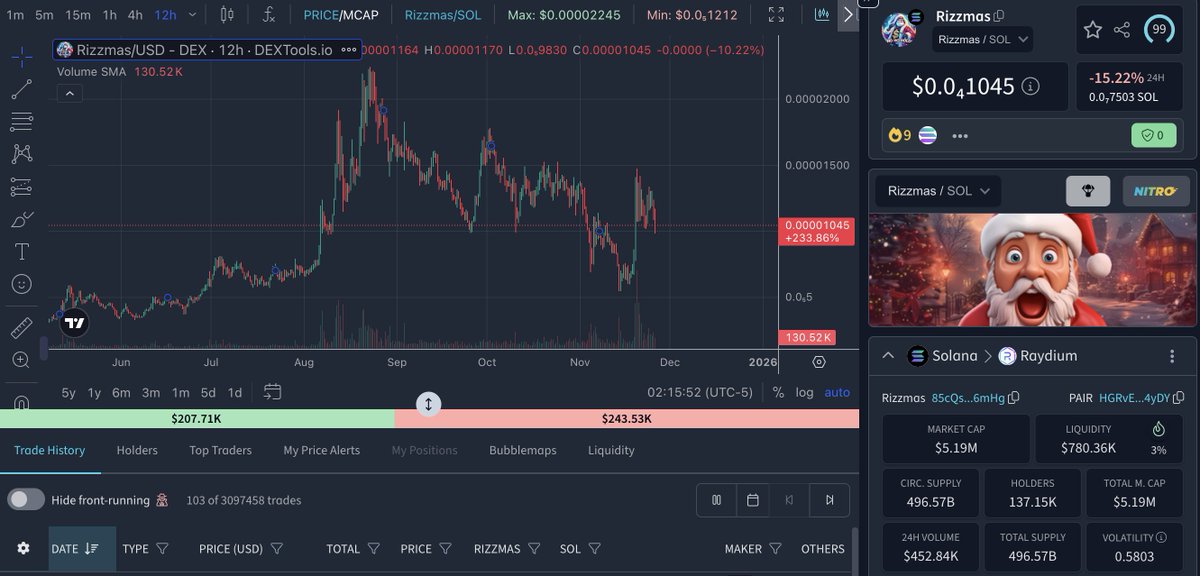
Task: Pause the live trade feed
Action: tap(716, 500)
